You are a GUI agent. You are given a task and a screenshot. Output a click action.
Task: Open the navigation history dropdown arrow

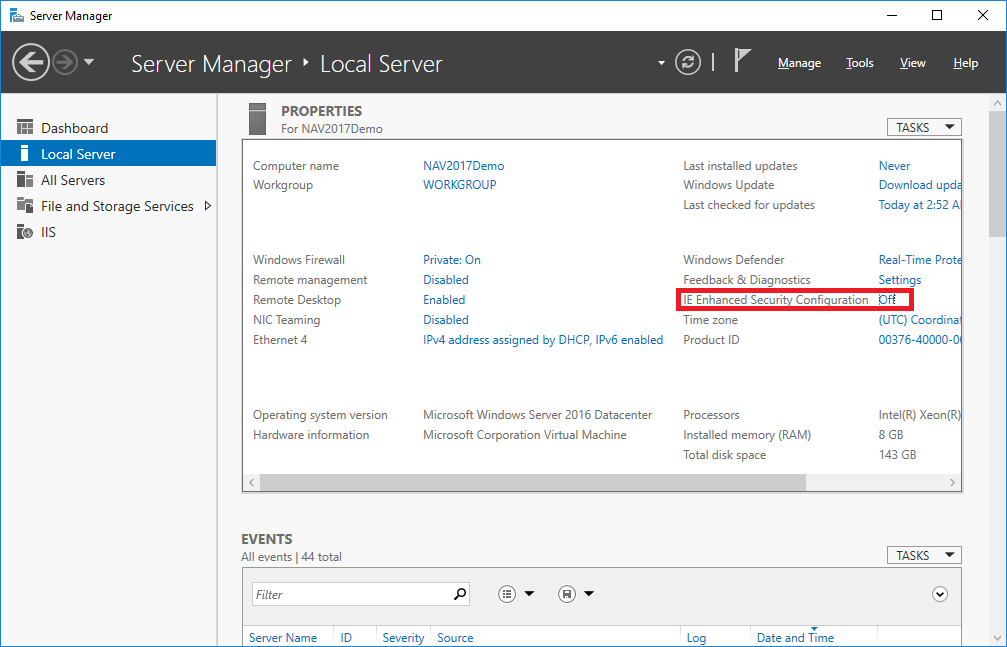89,62
